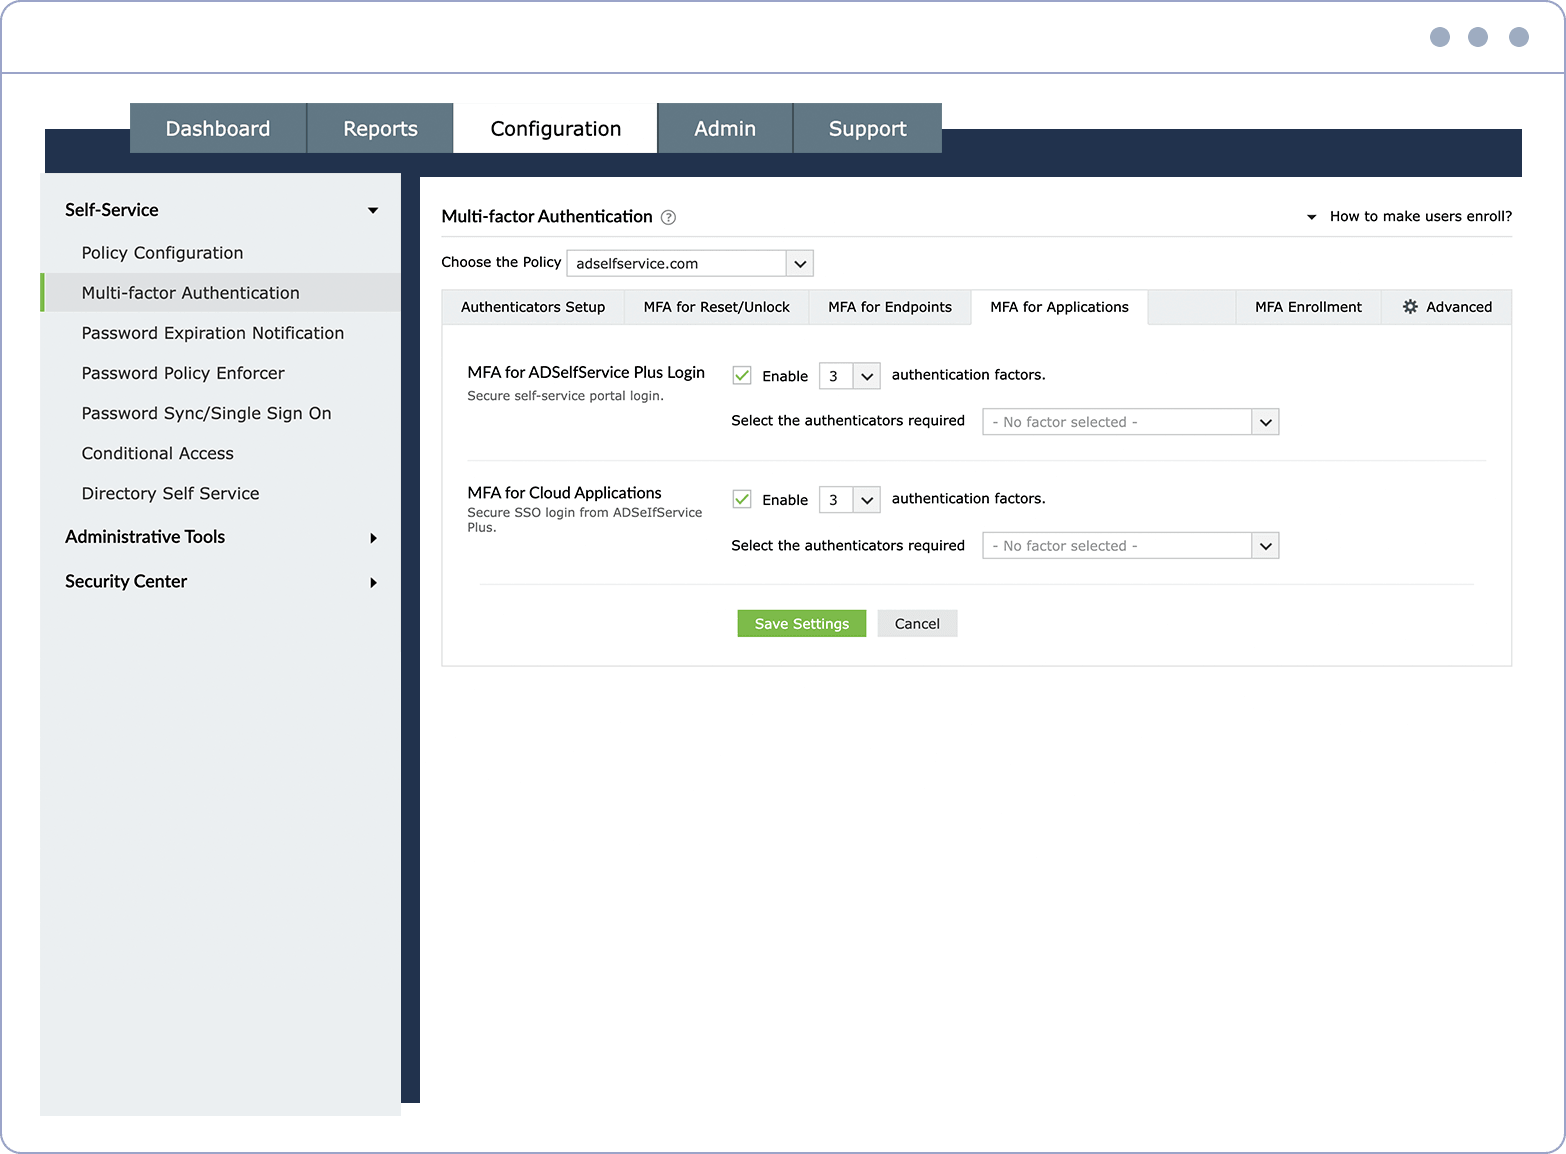Switch to the Reports tab
1566x1154 pixels.
[x=380, y=129]
